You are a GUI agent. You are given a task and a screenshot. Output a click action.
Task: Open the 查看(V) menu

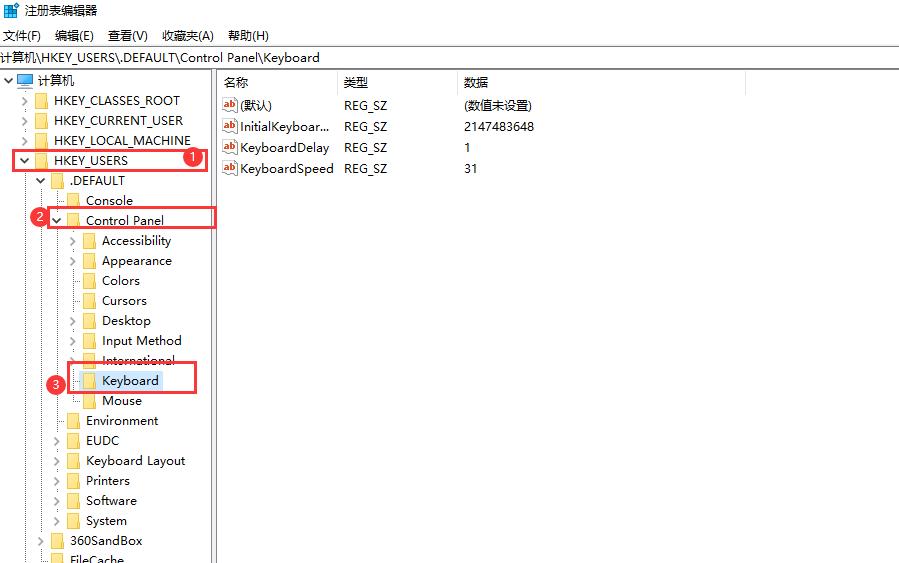coord(127,36)
